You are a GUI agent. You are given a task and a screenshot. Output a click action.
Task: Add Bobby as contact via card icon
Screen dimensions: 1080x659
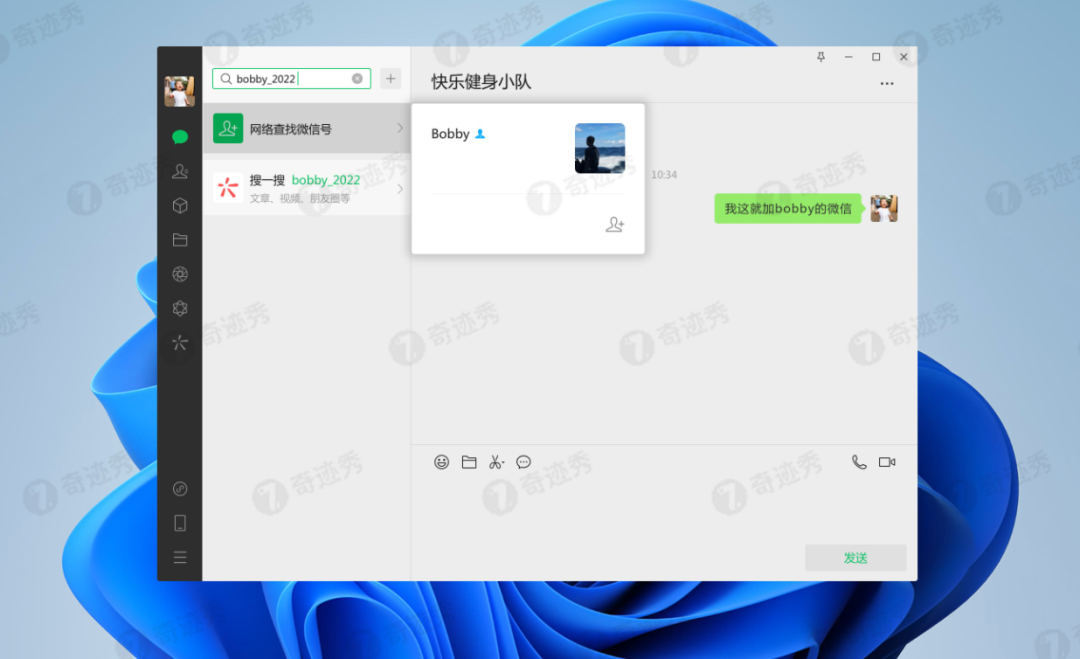click(x=614, y=224)
